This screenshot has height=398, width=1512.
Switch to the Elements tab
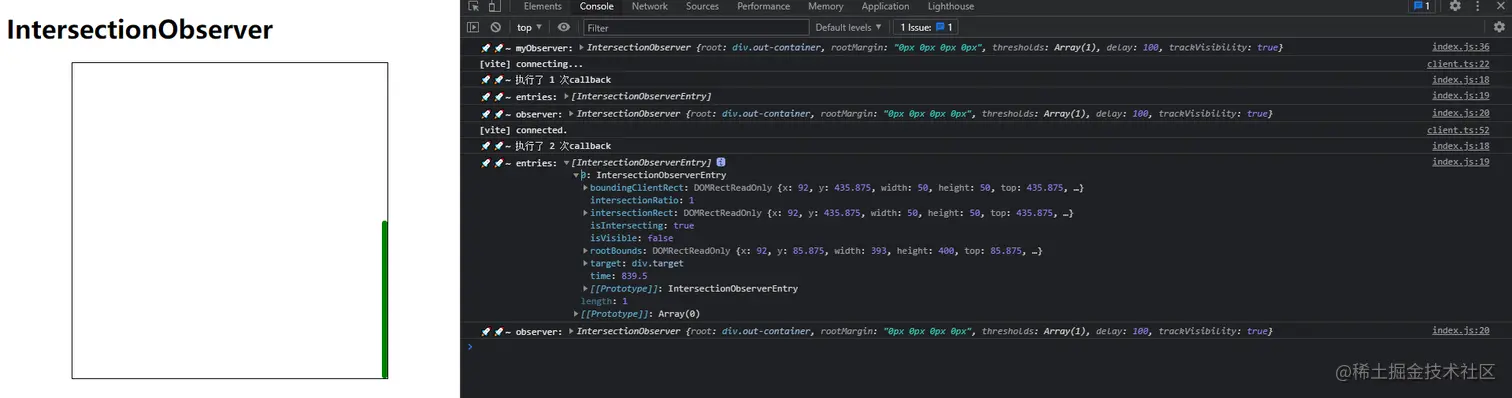(x=543, y=6)
